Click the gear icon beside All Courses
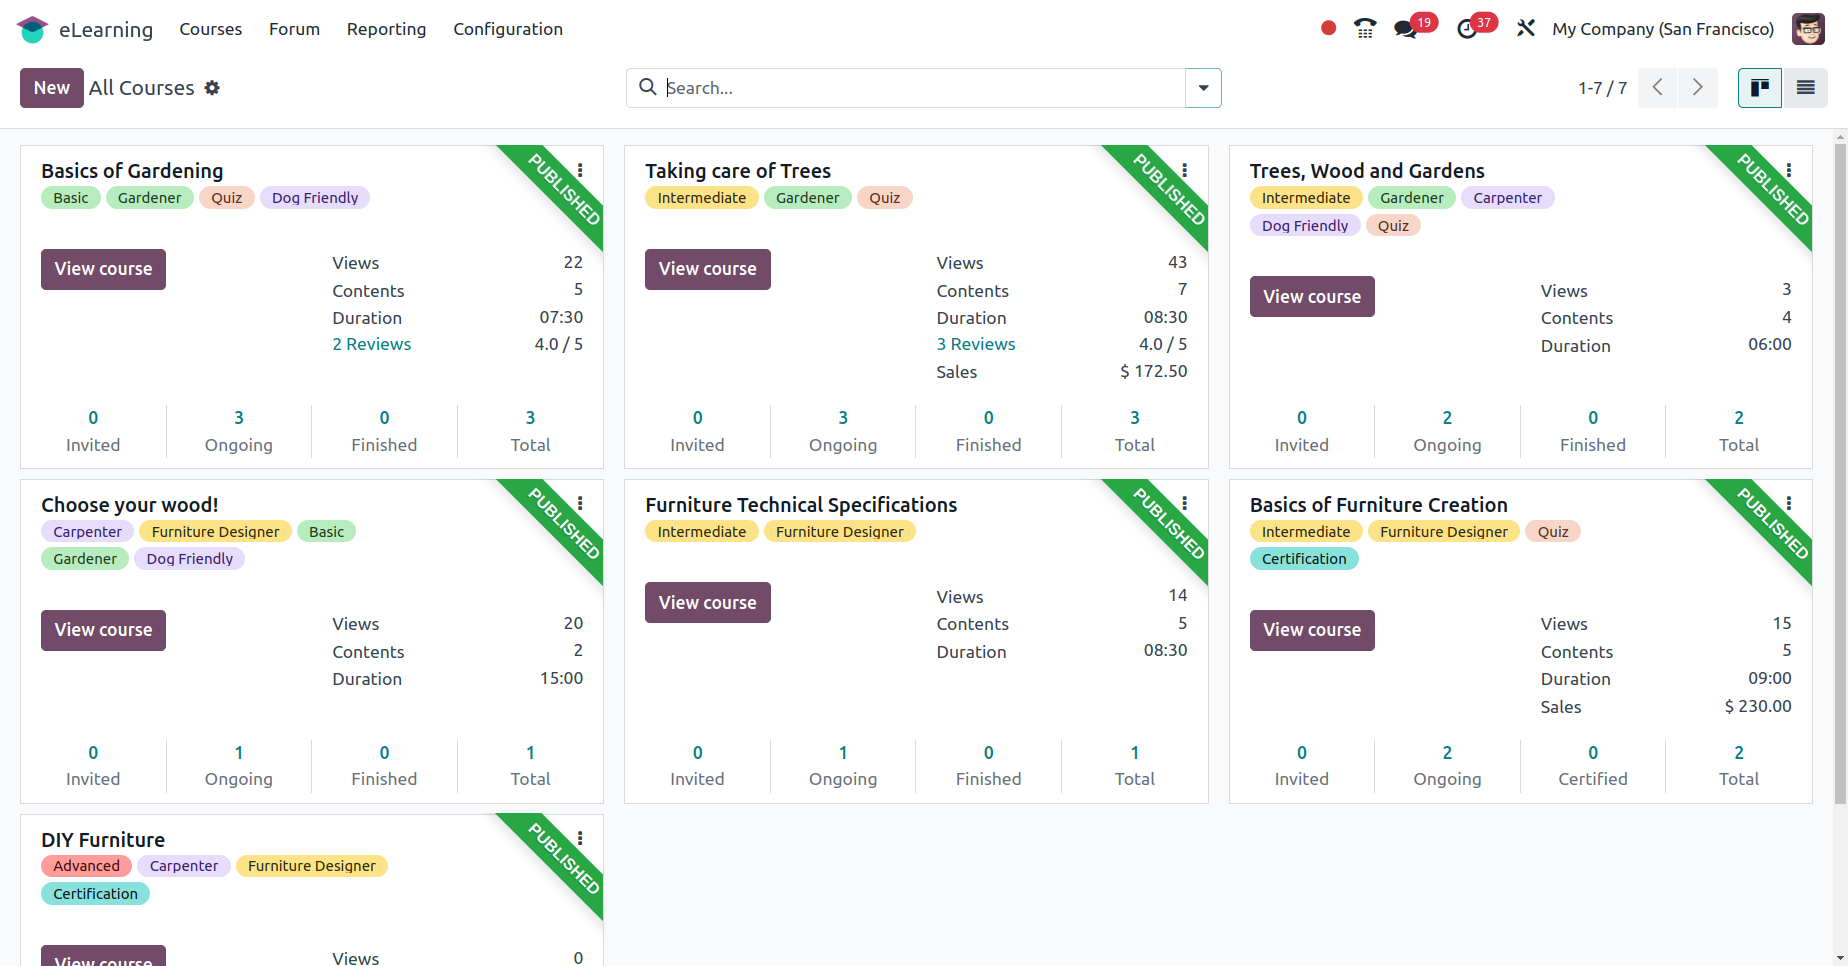Viewport: 1848px width, 966px height. pyautogui.click(x=212, y=88)
